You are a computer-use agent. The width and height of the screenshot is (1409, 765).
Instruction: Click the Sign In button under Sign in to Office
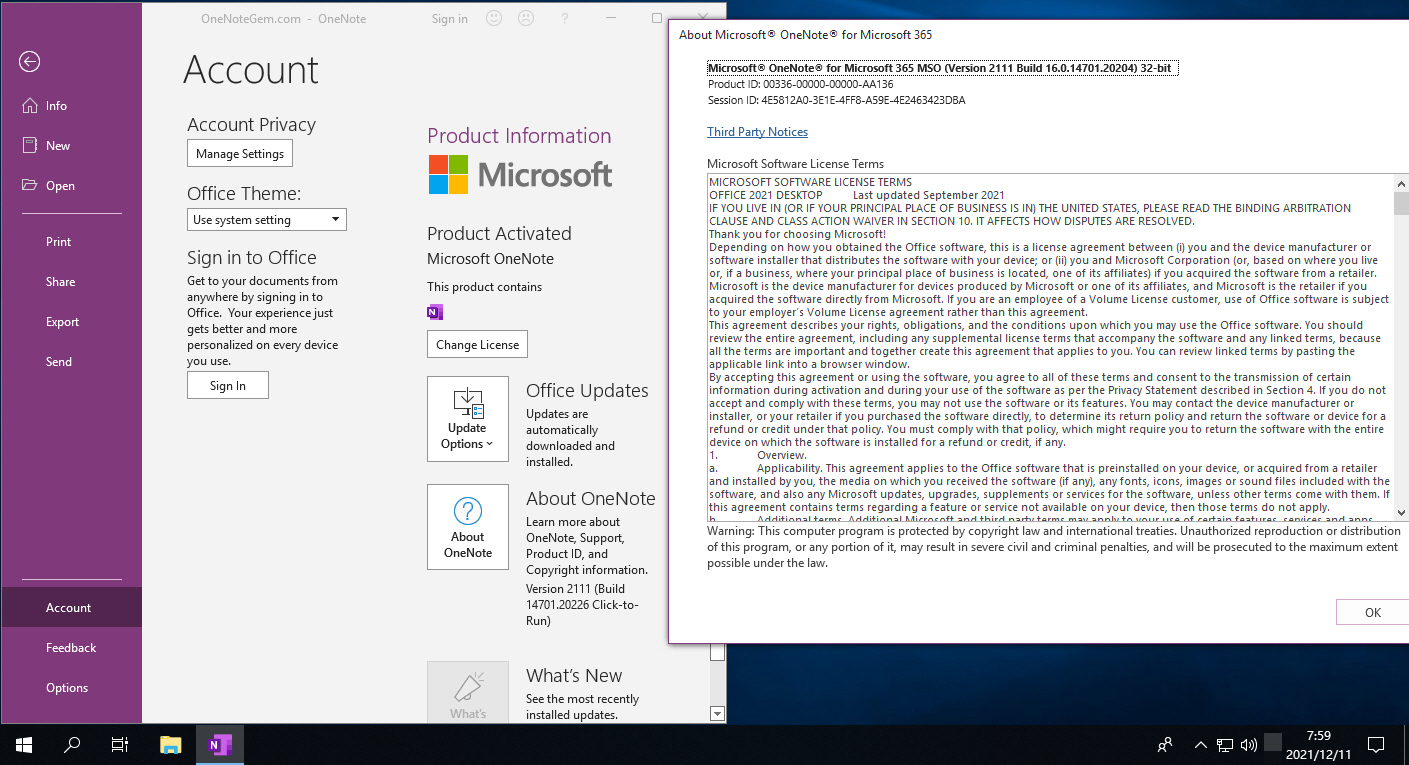(x=228, y=385)
